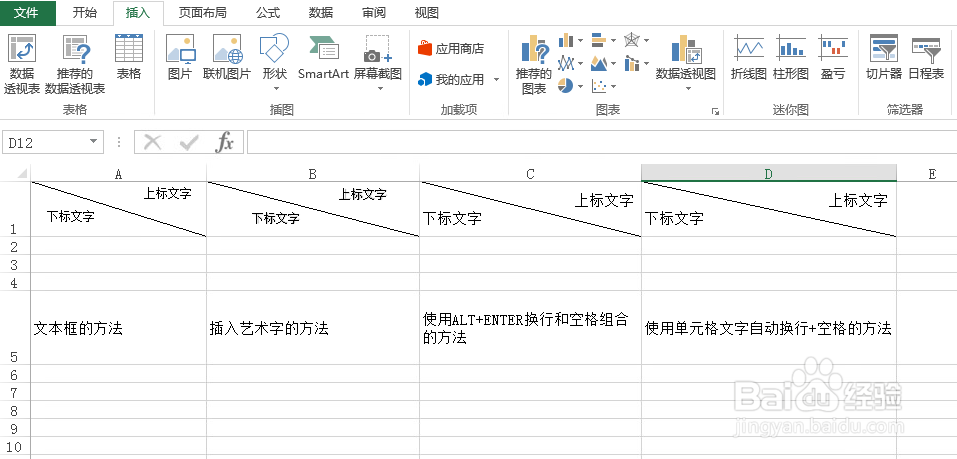Open the Shapes (形状) gallery
The height and width of the screenshot is (459, 957).
[274, 62]
